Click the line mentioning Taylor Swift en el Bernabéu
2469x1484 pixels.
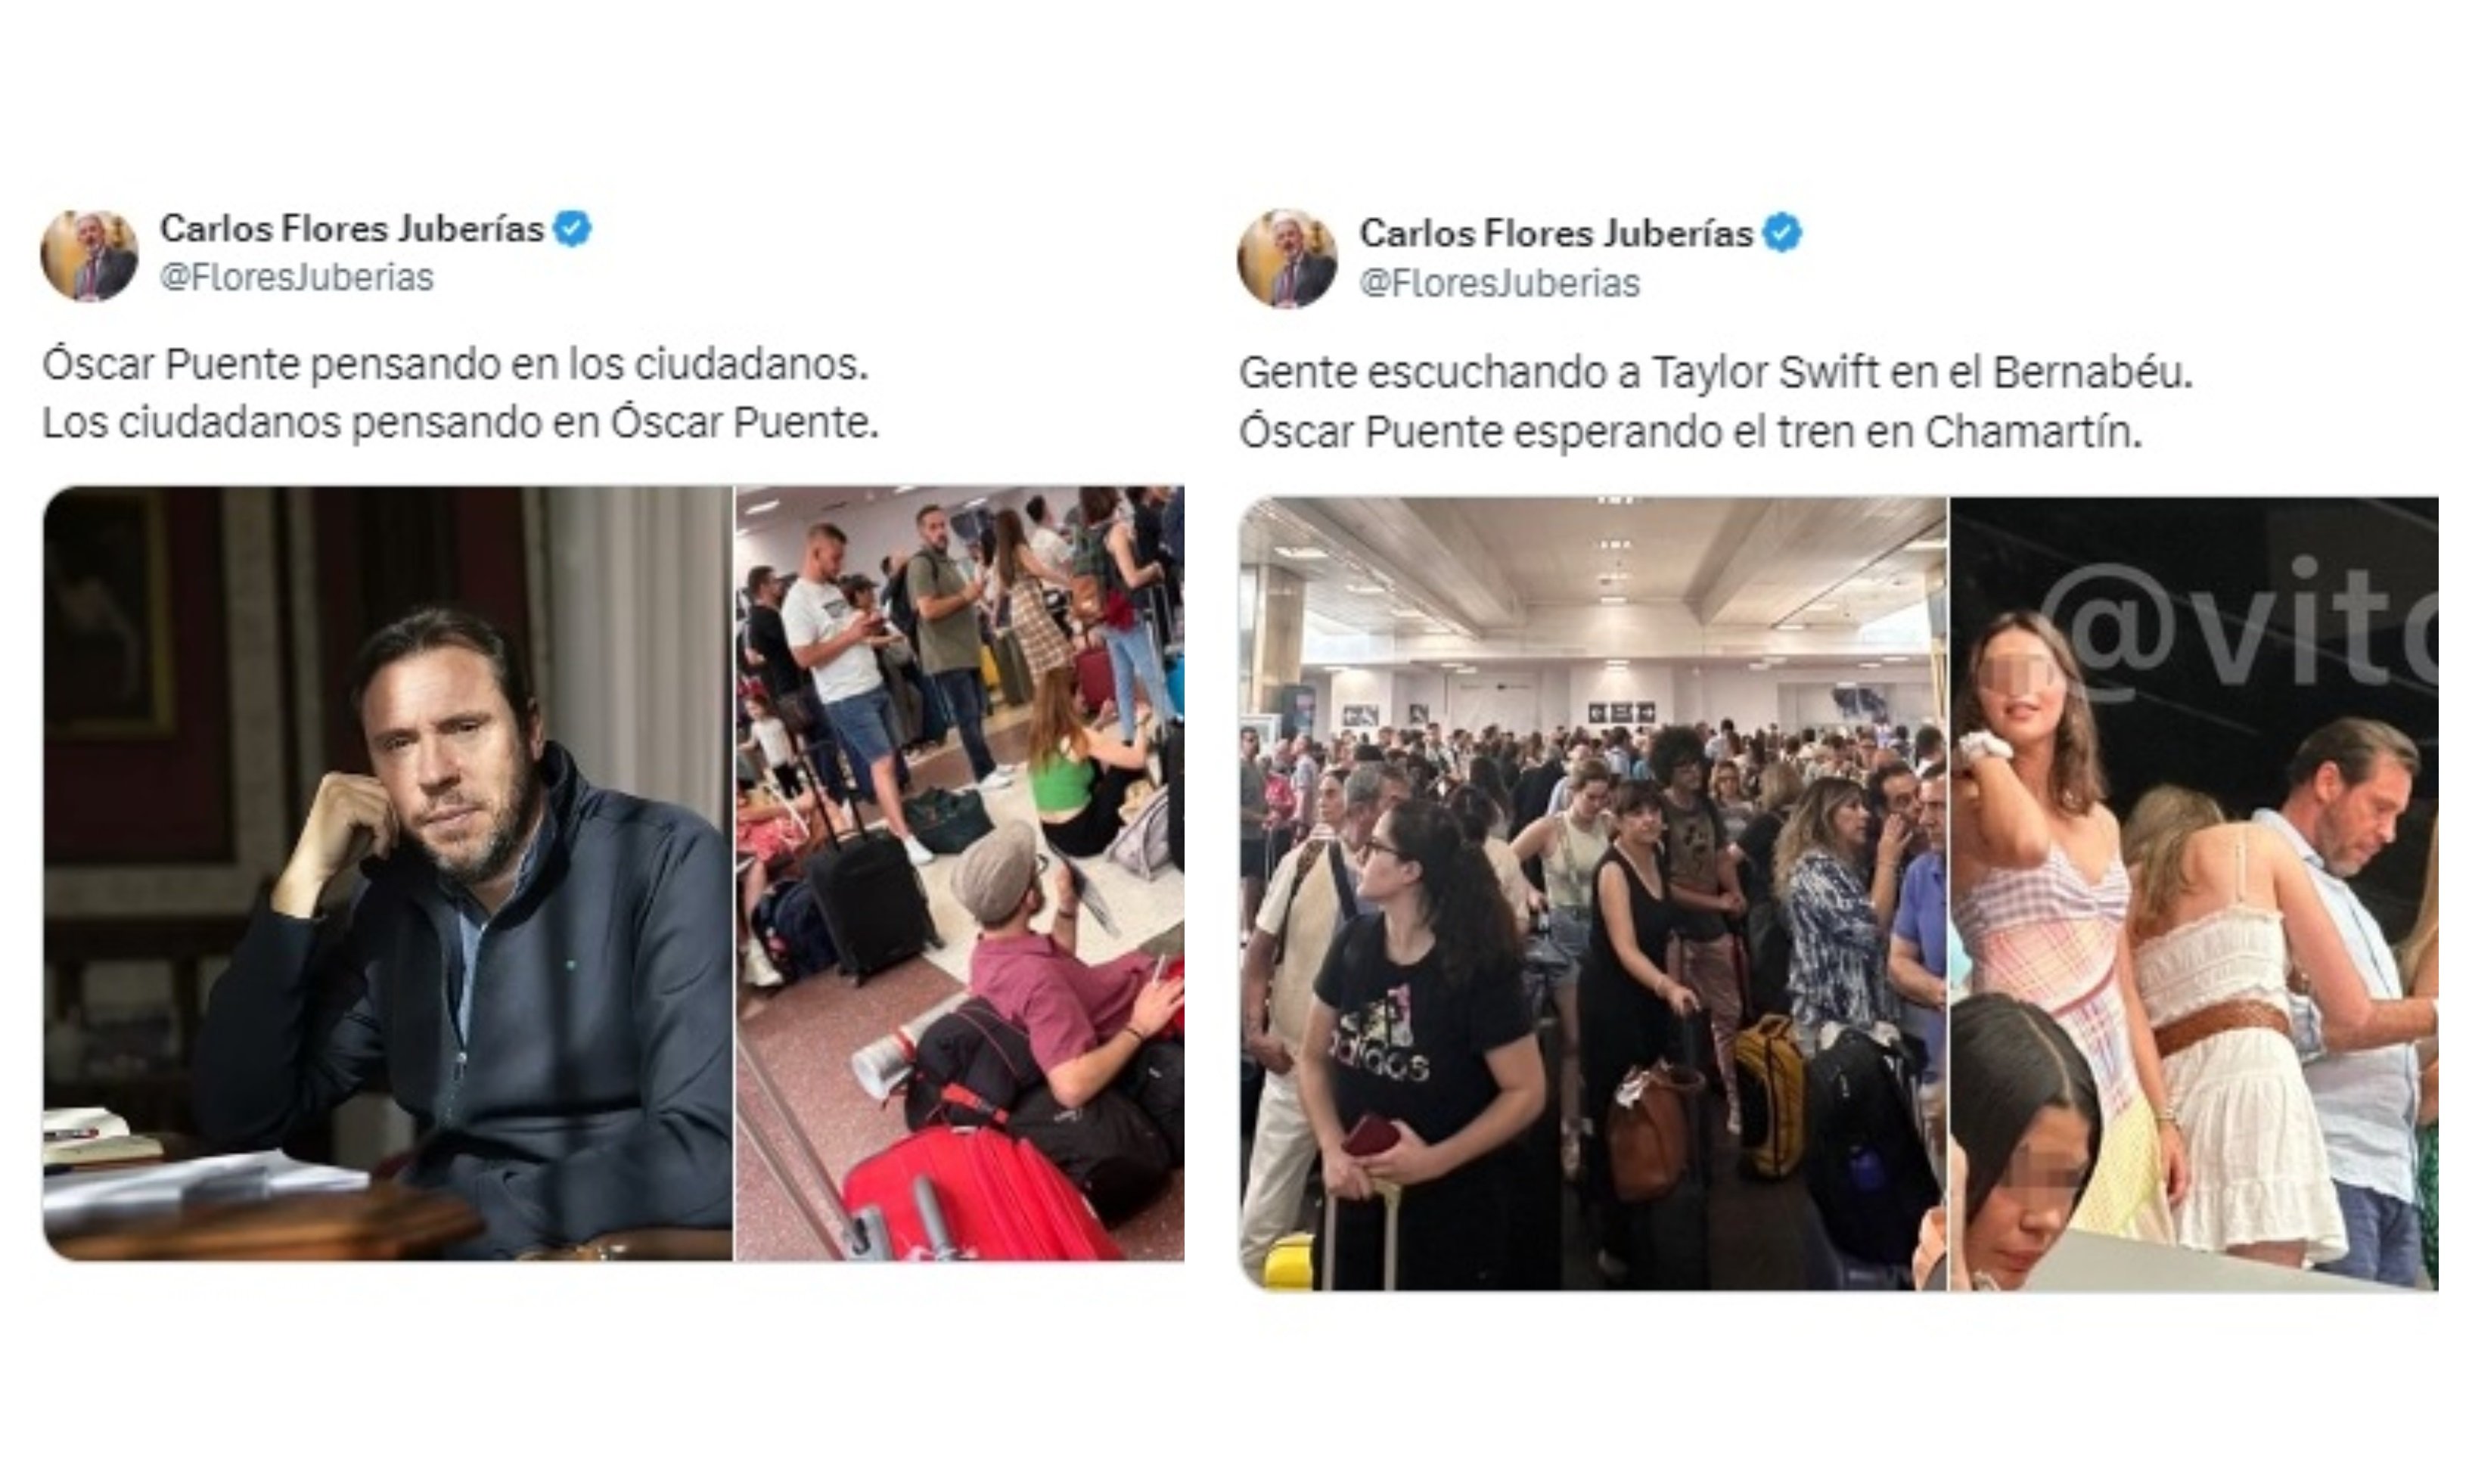tap(1715, 373)
